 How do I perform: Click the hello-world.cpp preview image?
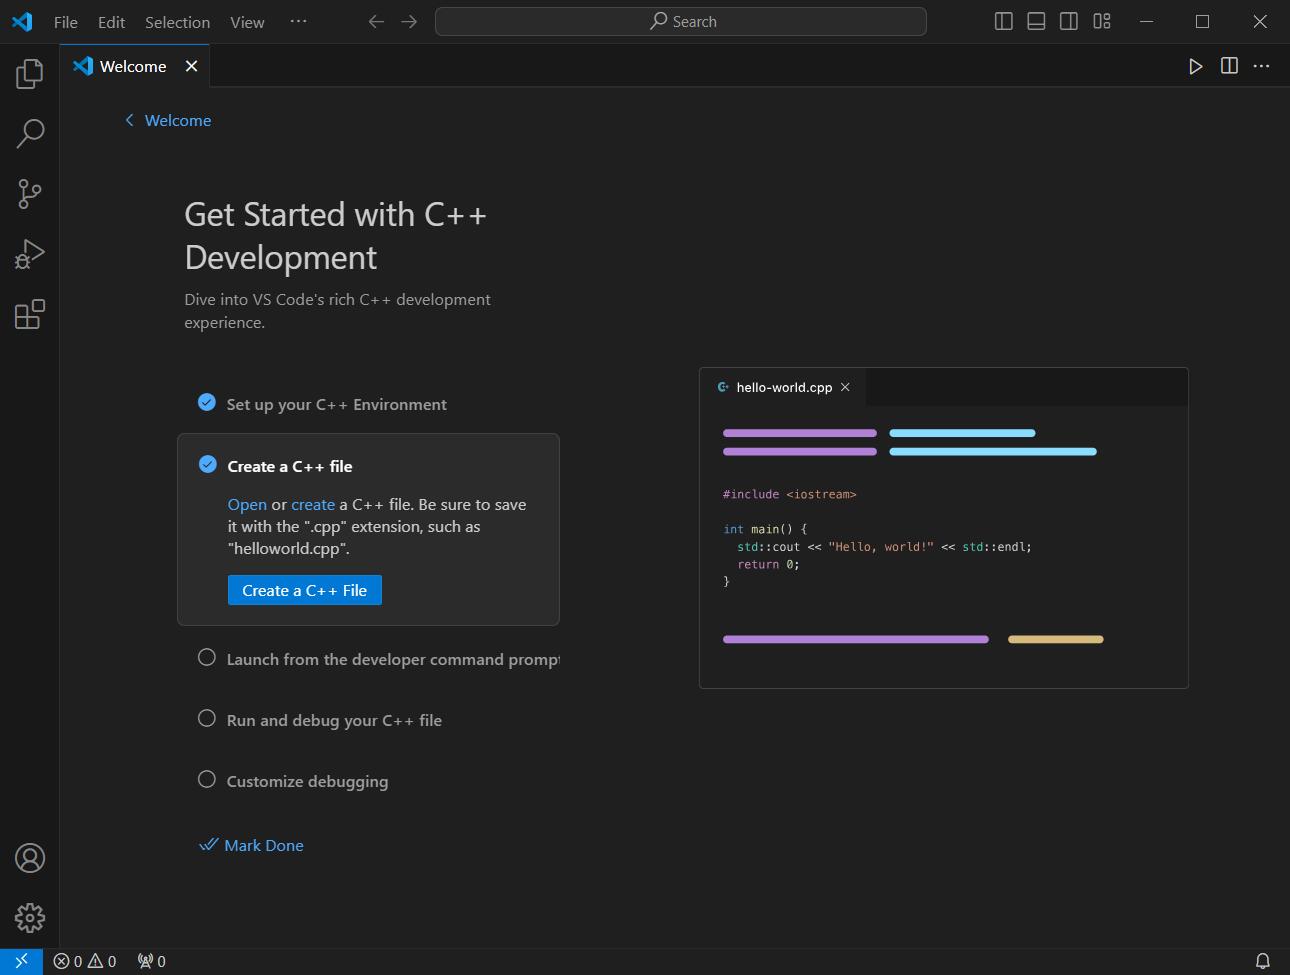click(944, 528)
